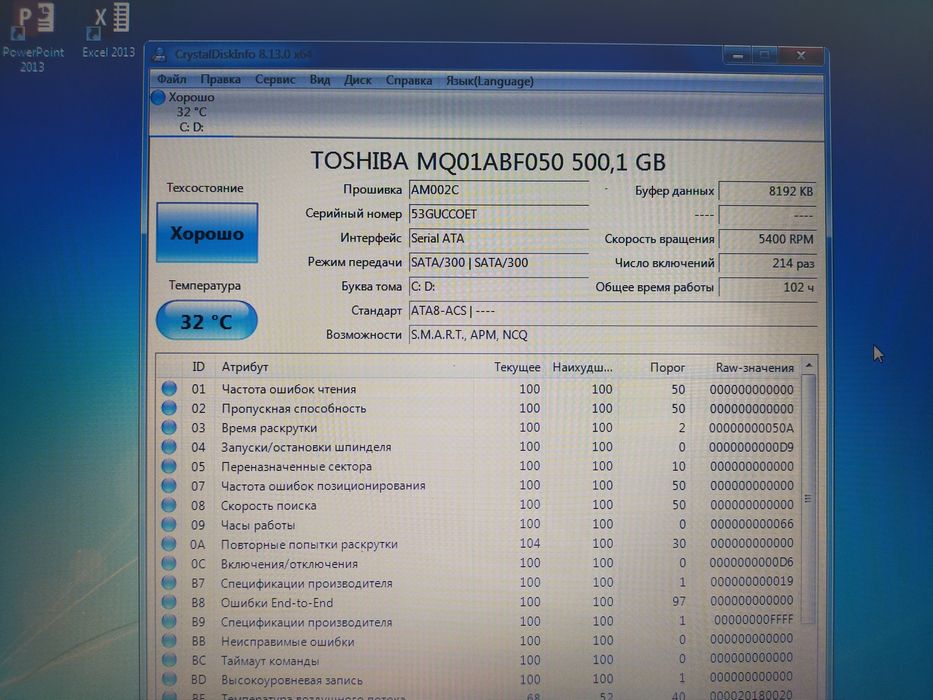Select the Ошибки End-to-End row
933x700 pixels.
pos(478,602)
